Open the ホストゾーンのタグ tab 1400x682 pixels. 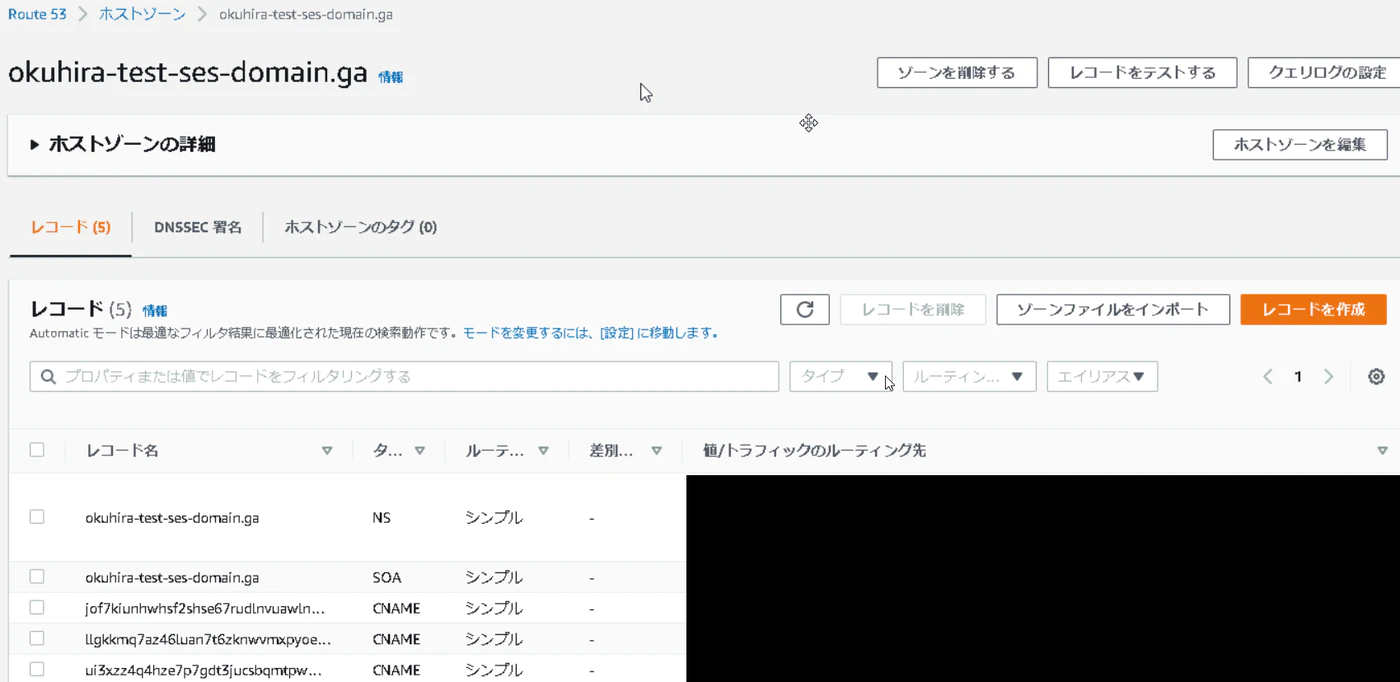[x=360, y=227]
